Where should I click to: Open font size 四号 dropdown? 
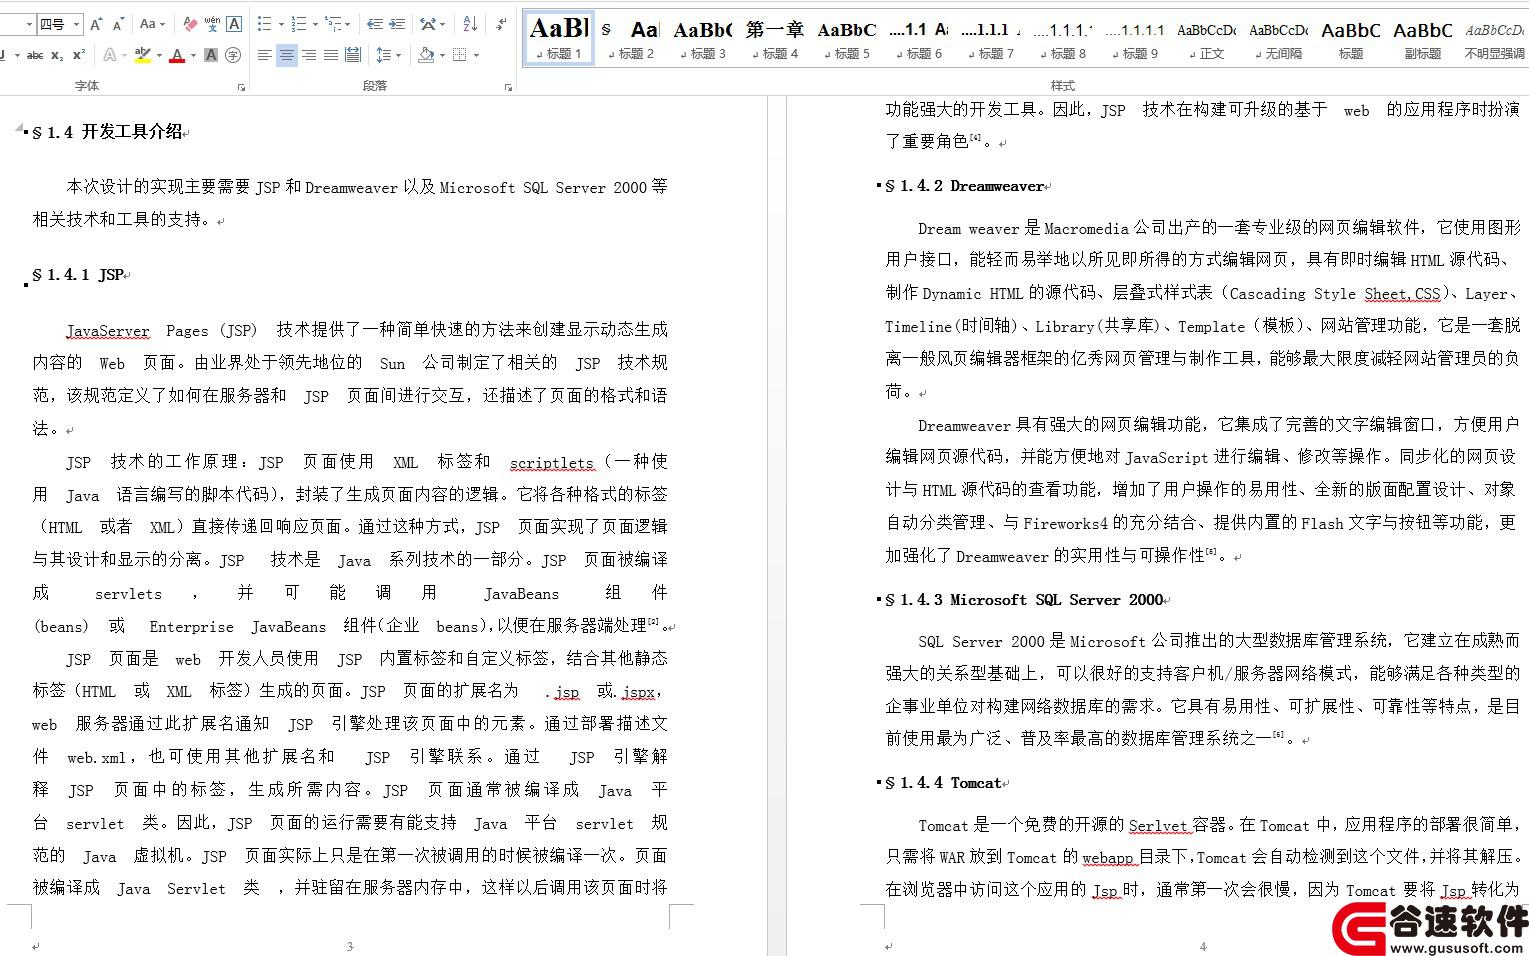tap(76, 24)
